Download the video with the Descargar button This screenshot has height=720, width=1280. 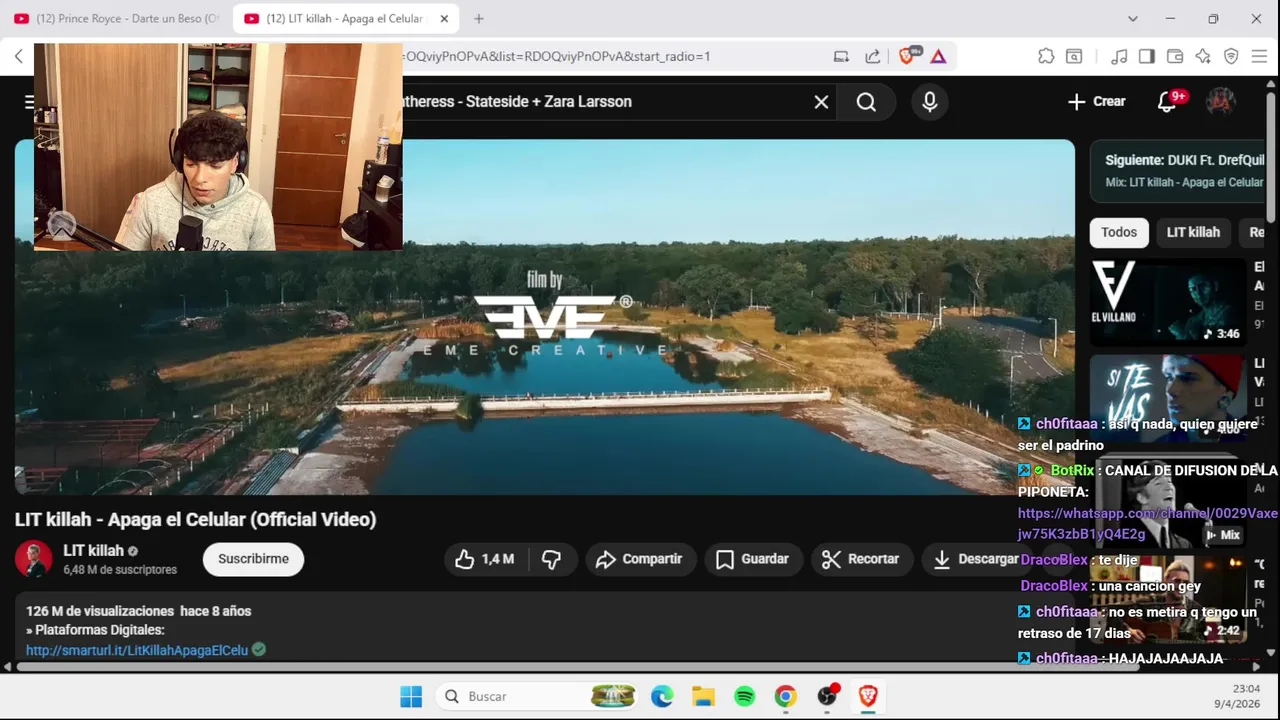975,559
